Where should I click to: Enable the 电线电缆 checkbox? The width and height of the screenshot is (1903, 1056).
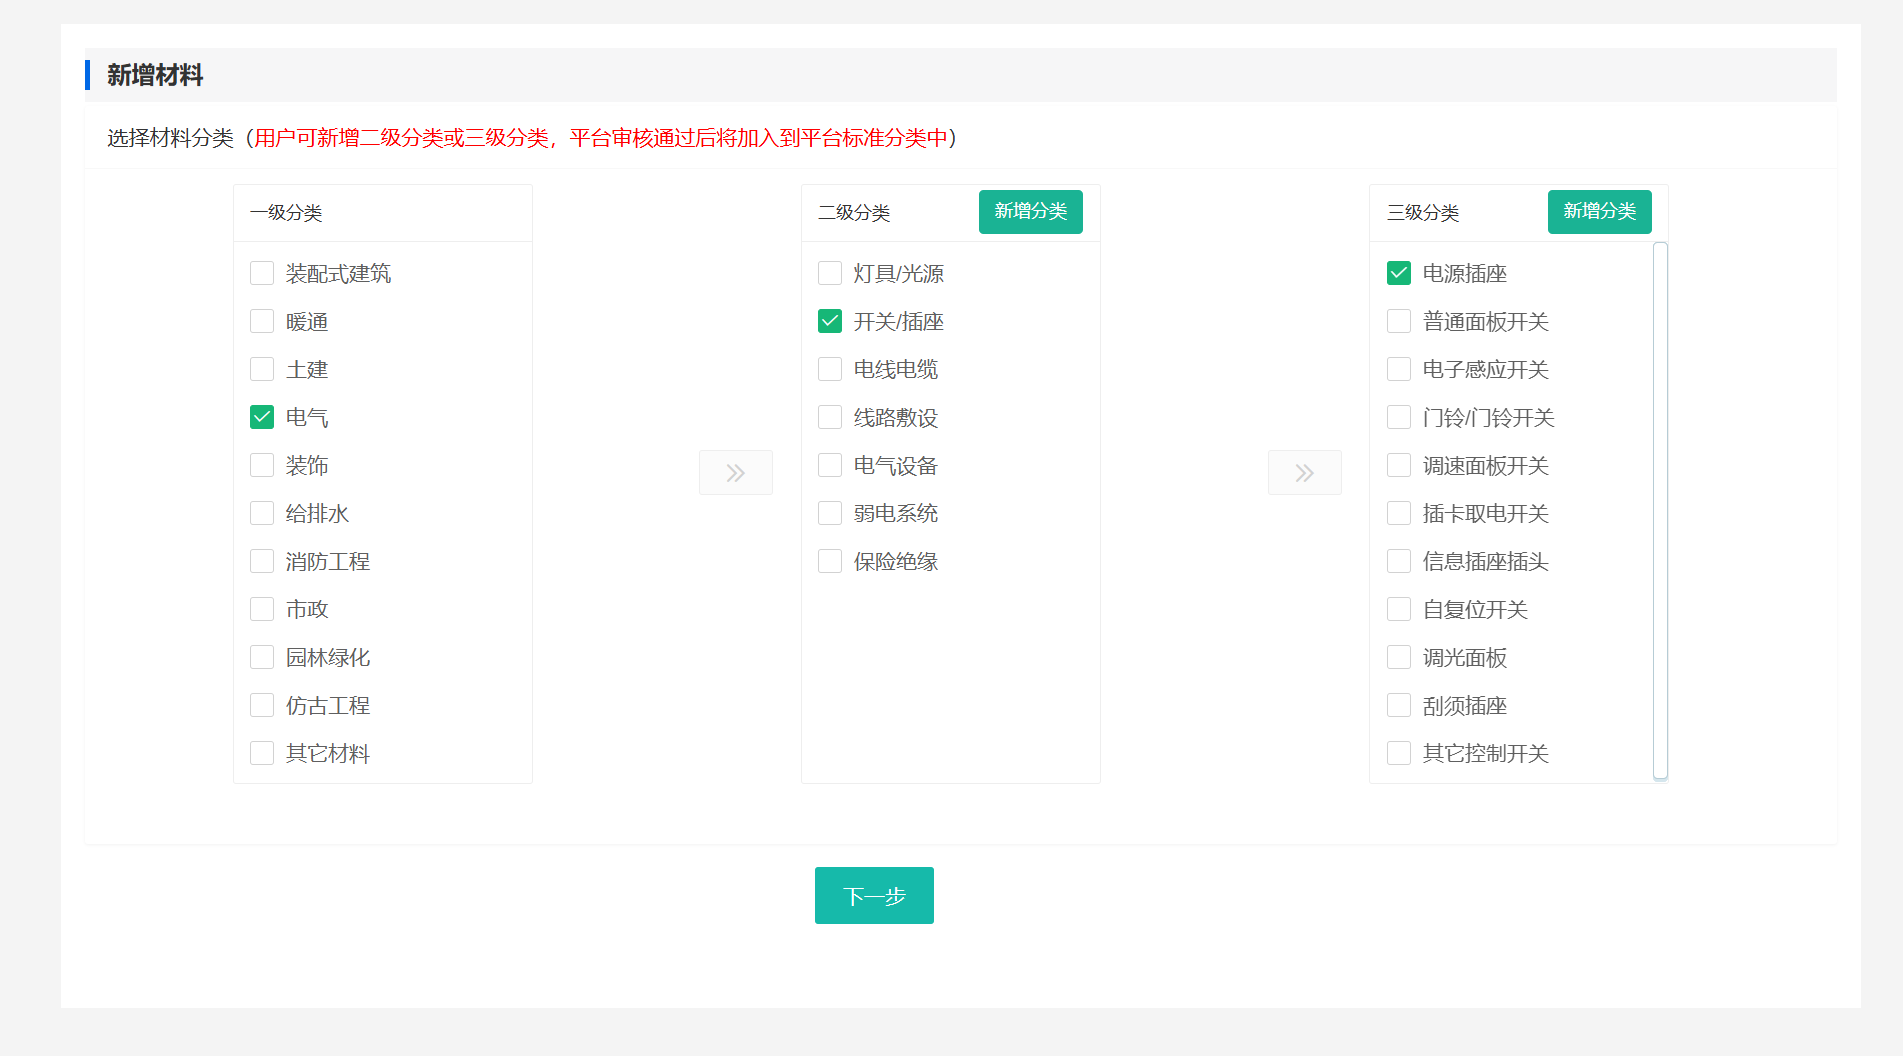(830, 369)
